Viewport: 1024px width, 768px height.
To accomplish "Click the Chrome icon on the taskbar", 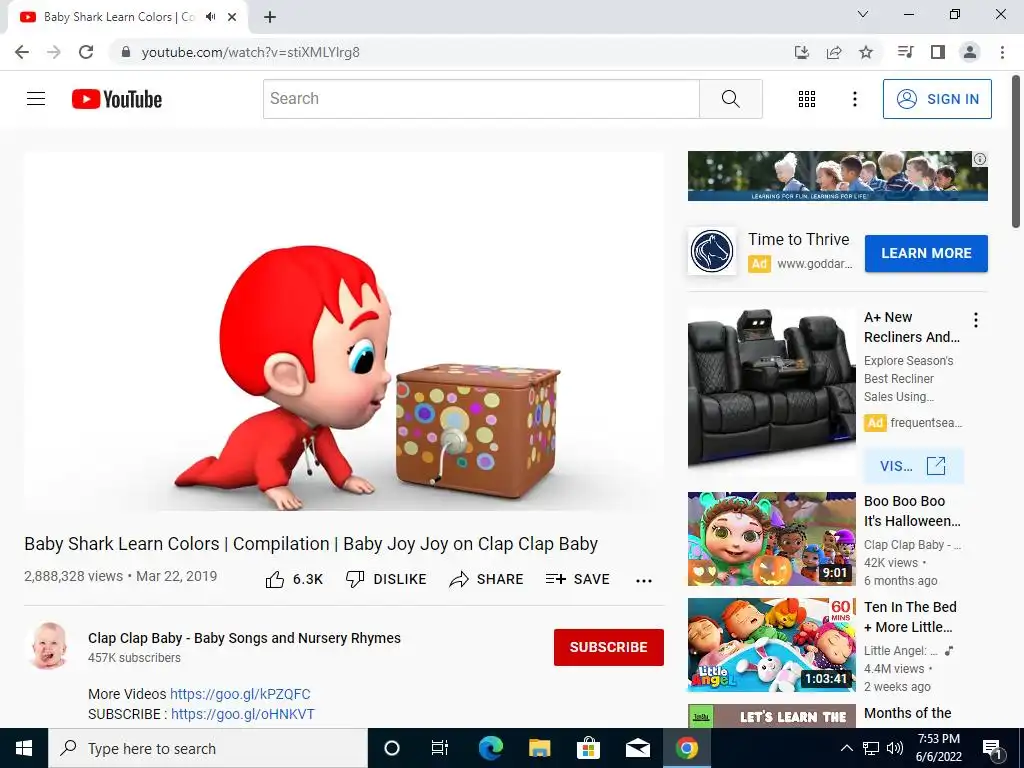I will tap(686, 748).
